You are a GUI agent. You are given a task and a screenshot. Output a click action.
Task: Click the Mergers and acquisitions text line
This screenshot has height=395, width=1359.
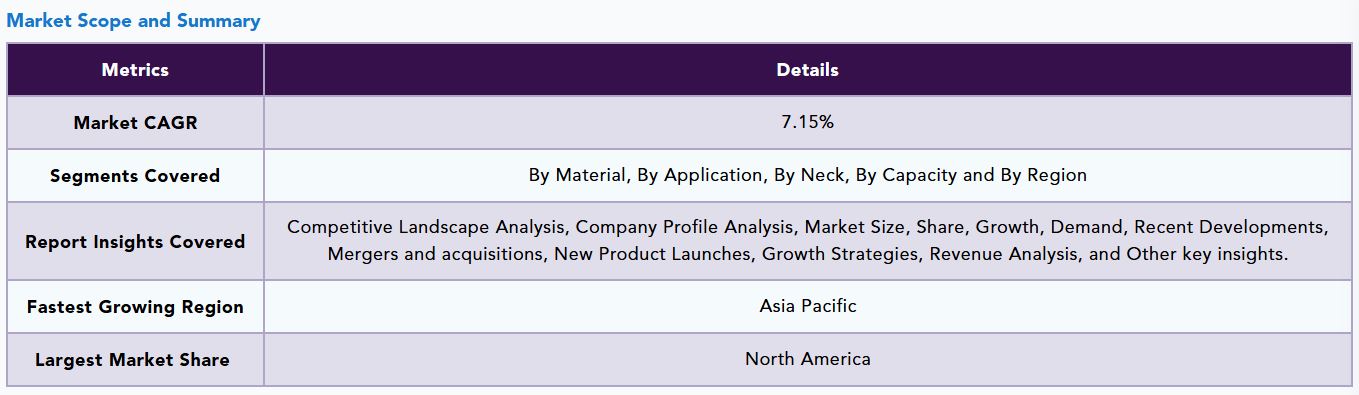click(808, 254)
